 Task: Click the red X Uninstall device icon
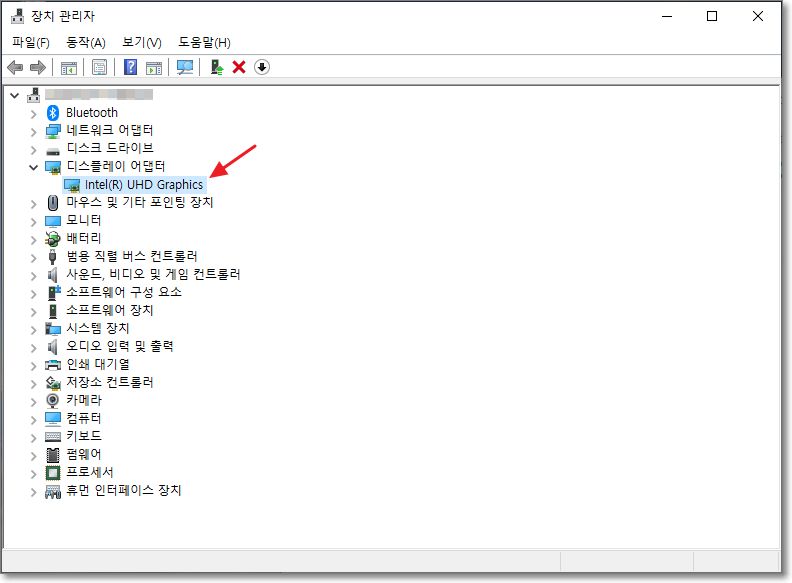(239, 67)
